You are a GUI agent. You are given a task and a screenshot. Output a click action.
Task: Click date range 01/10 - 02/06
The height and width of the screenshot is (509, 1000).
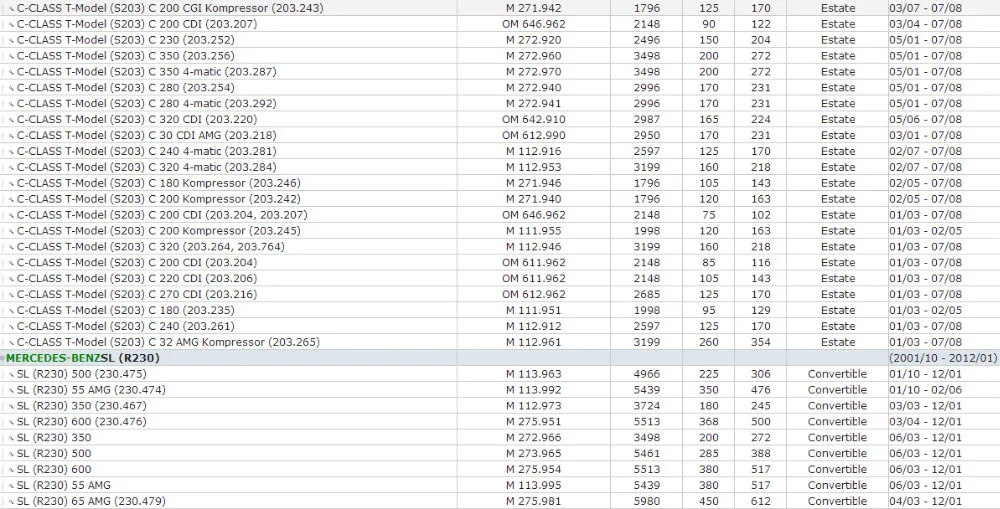click(925, 390)
